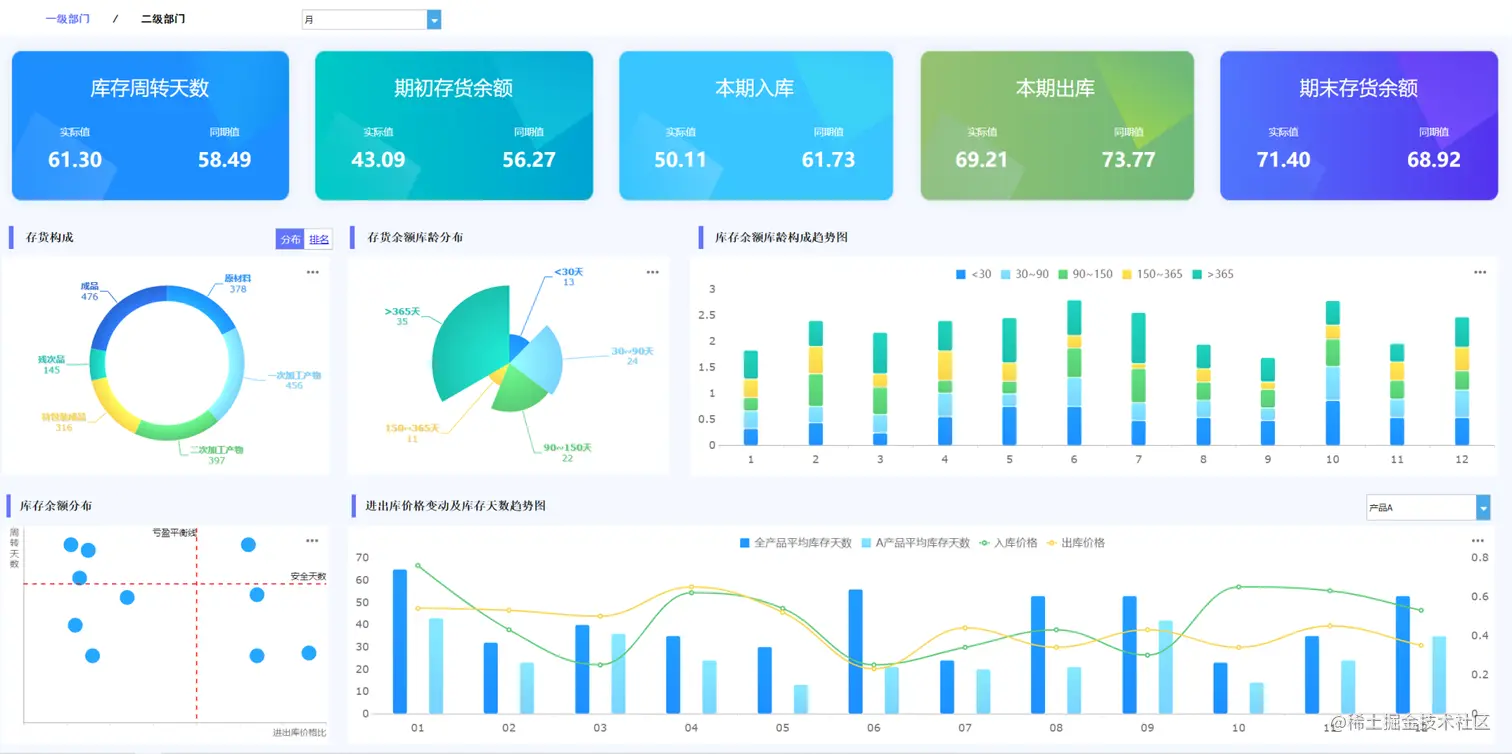This screenshot has width=1512, height=754.
Task: Select the 分布 tab
Action: pyautogui.click(x=290, y=239)
